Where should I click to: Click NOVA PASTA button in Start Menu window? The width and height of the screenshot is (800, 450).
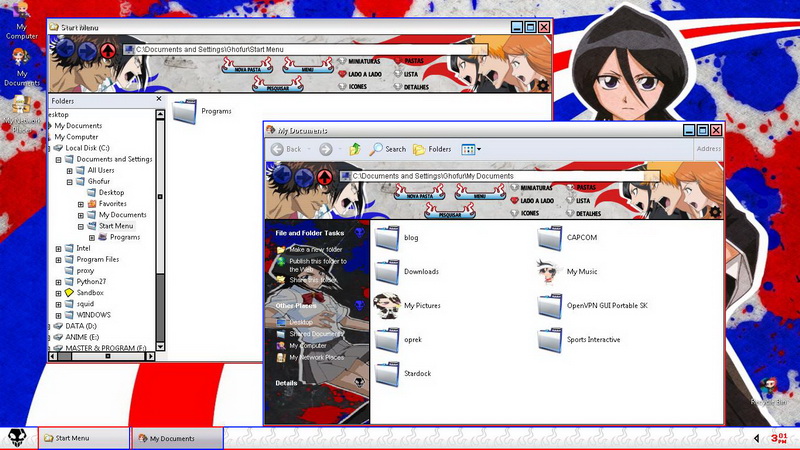(x=247, y=66)
